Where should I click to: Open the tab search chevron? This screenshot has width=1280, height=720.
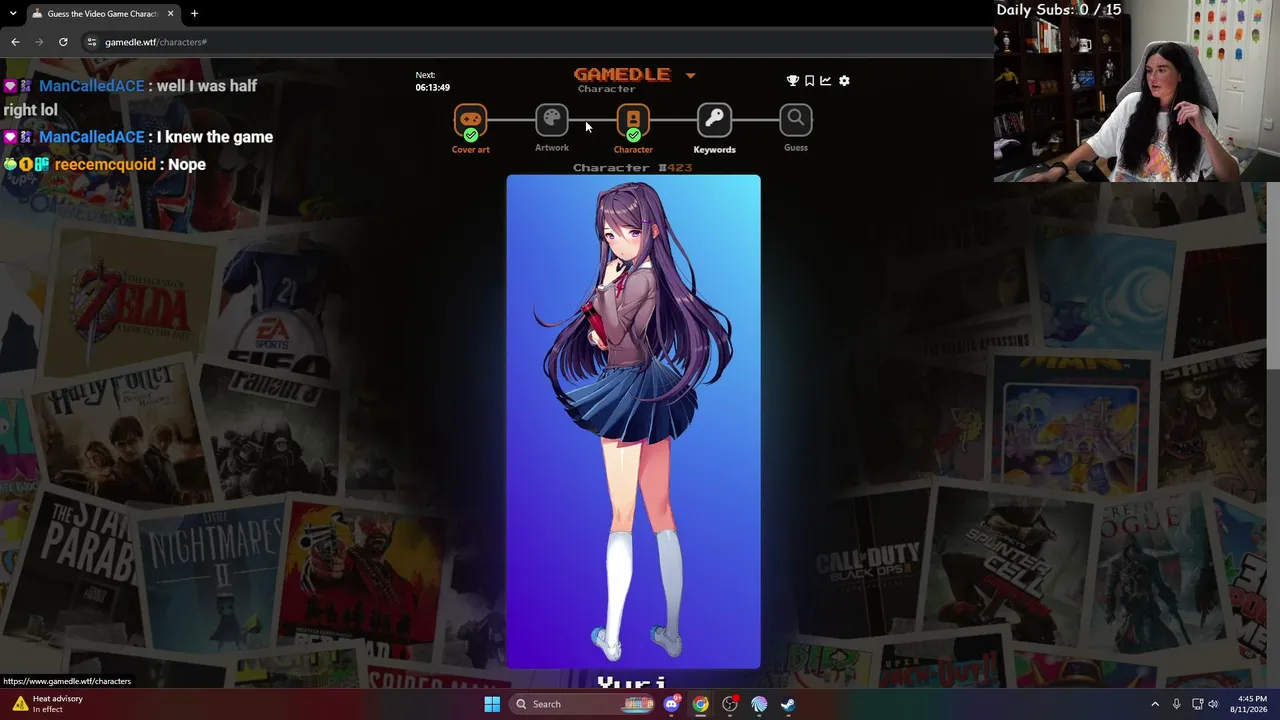click(x=11, y=14)
